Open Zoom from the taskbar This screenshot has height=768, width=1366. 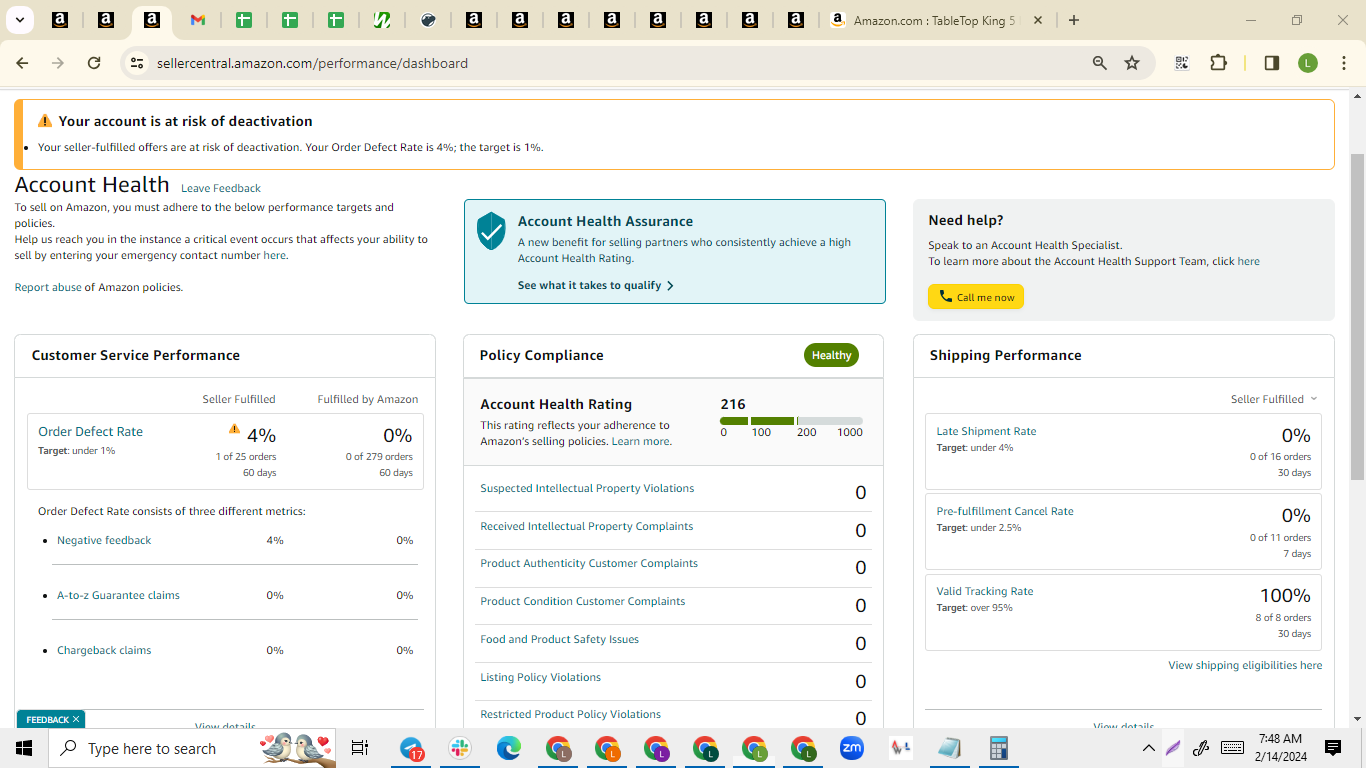tap(852, 748)
